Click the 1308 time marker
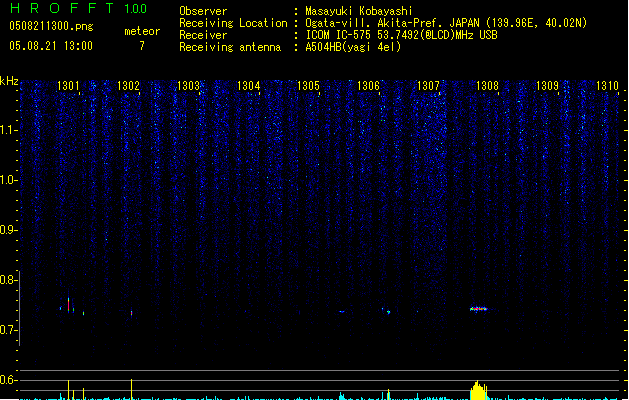Viewport: 629px width, 400px height. [x=487, y=86]
